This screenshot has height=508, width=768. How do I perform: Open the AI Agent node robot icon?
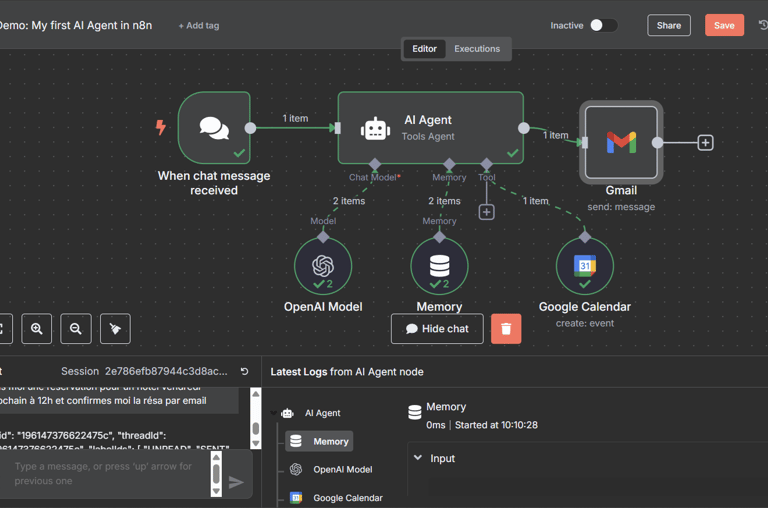375,129
